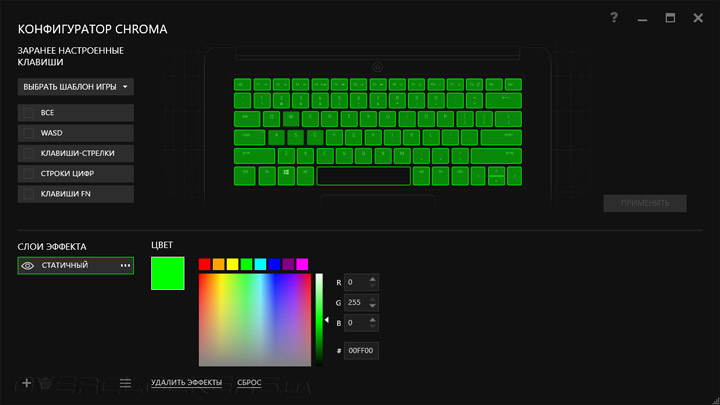Check the СТРОКИ ЦИФР checkbox

point(28,174)
